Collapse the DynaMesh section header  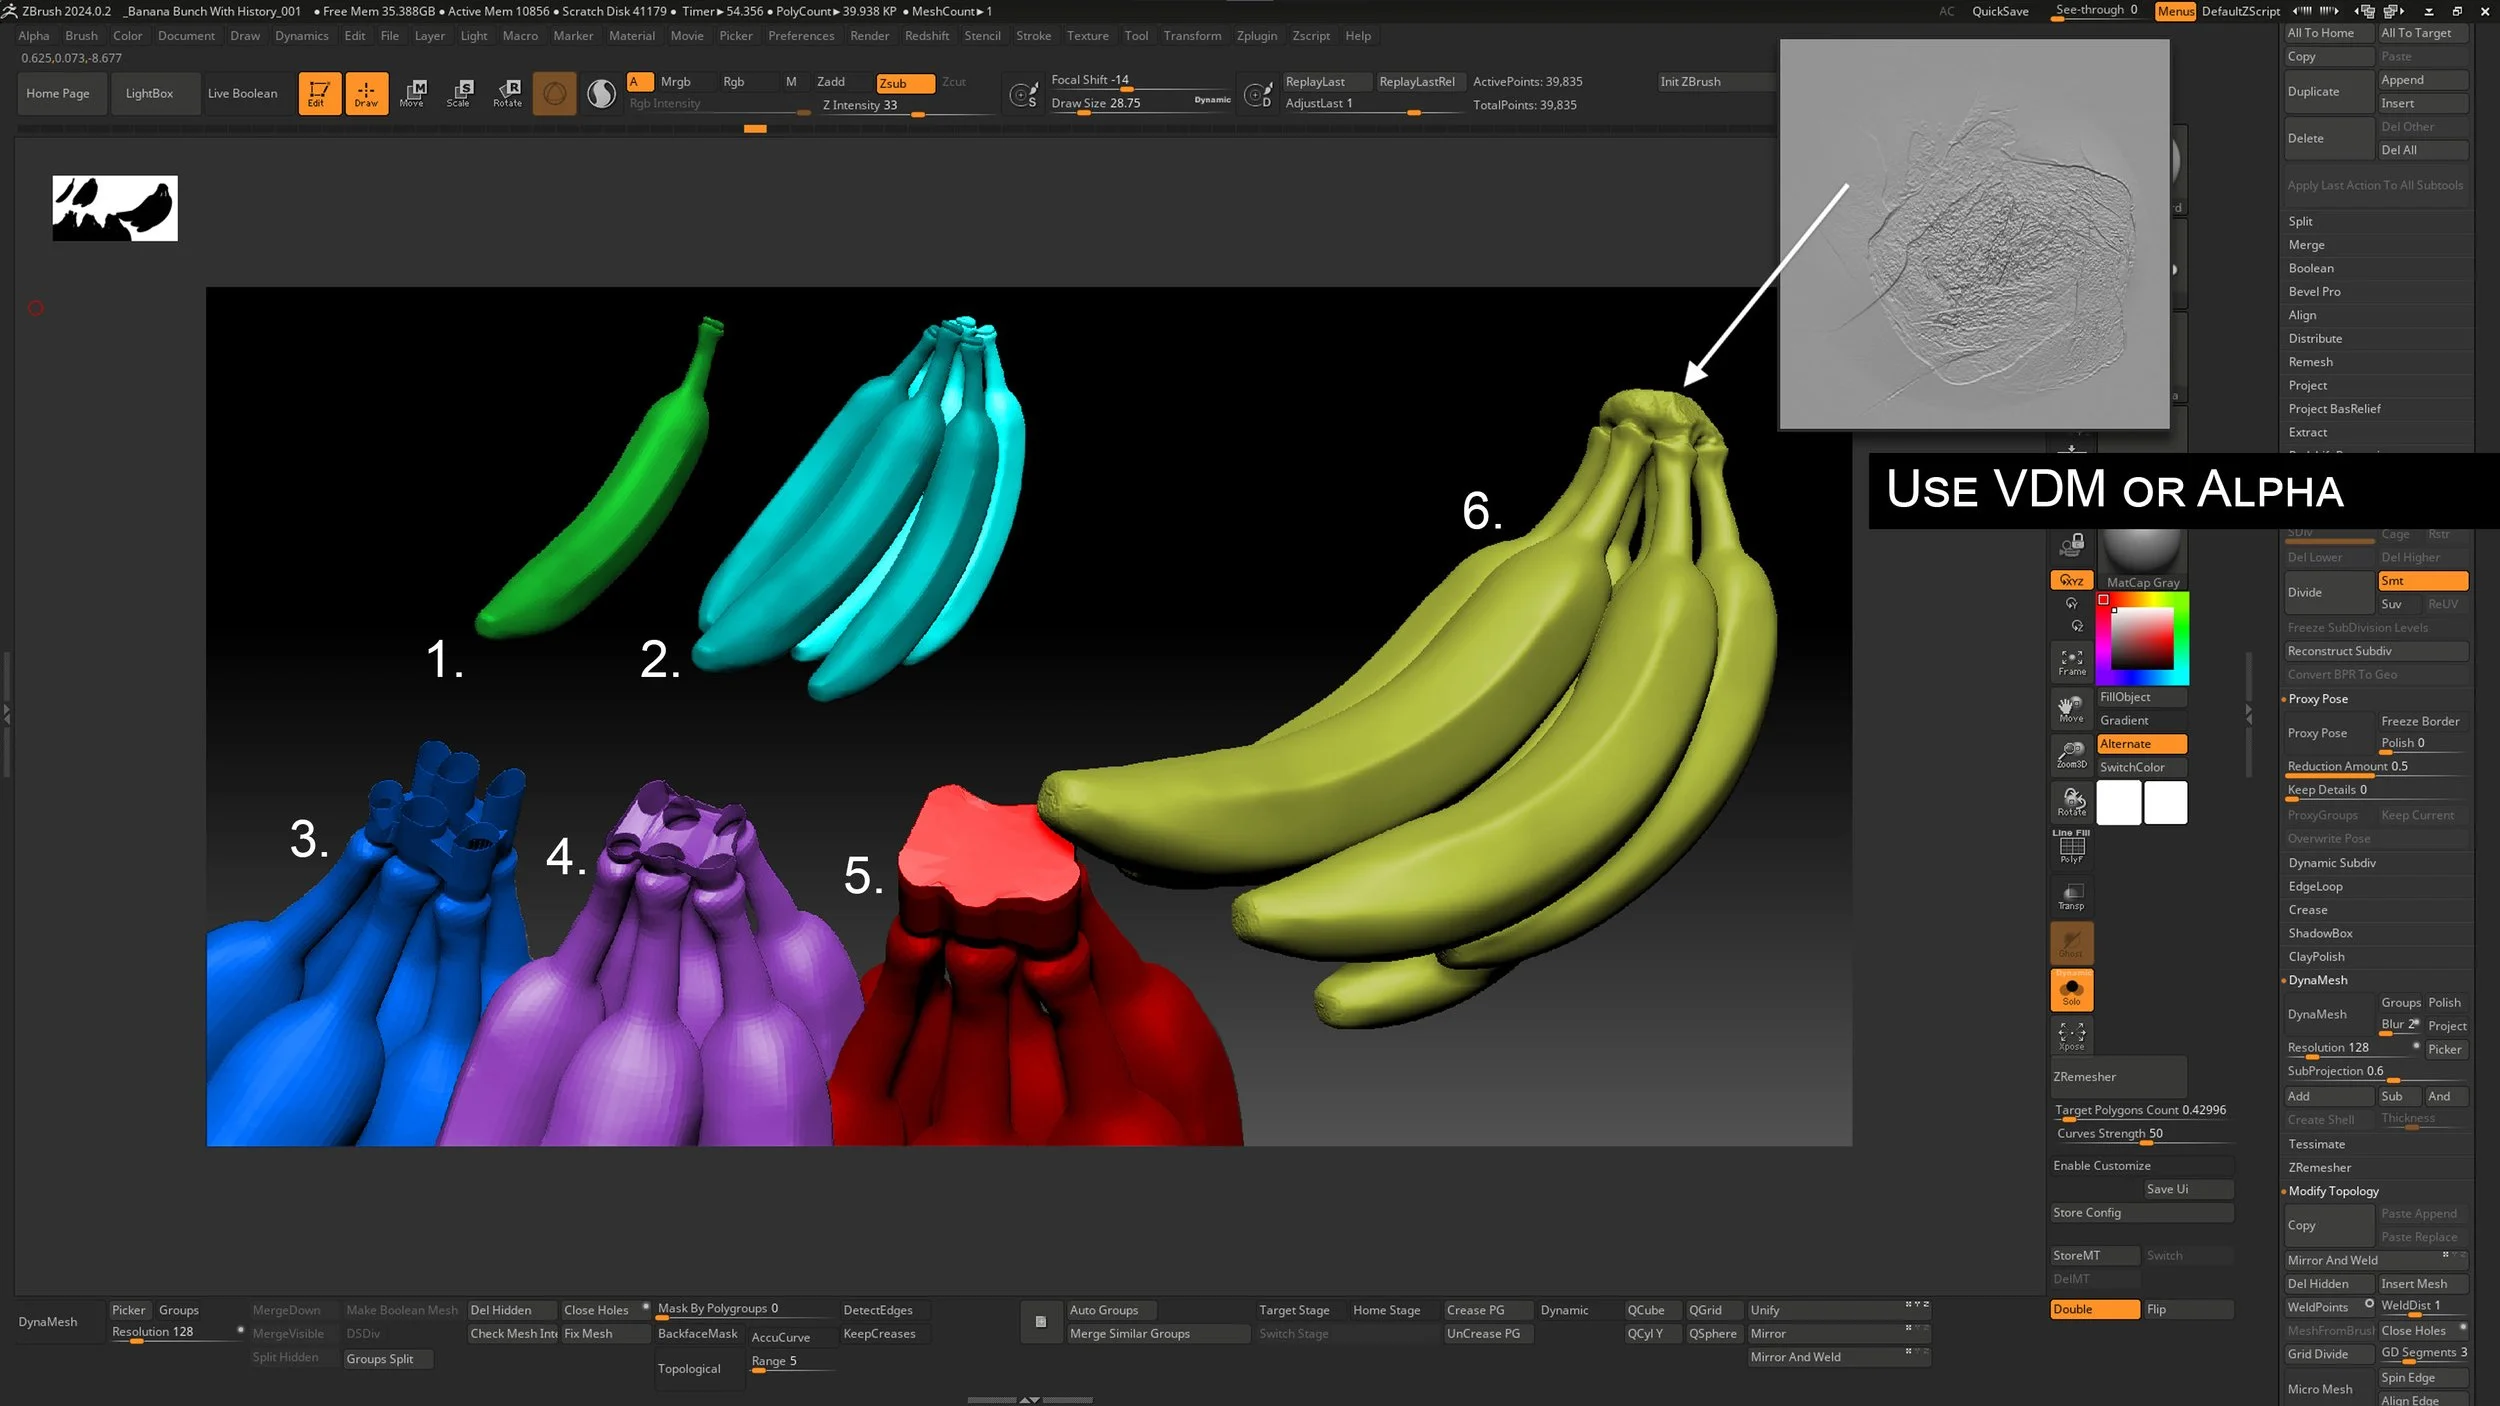[x=2317, y=980]
